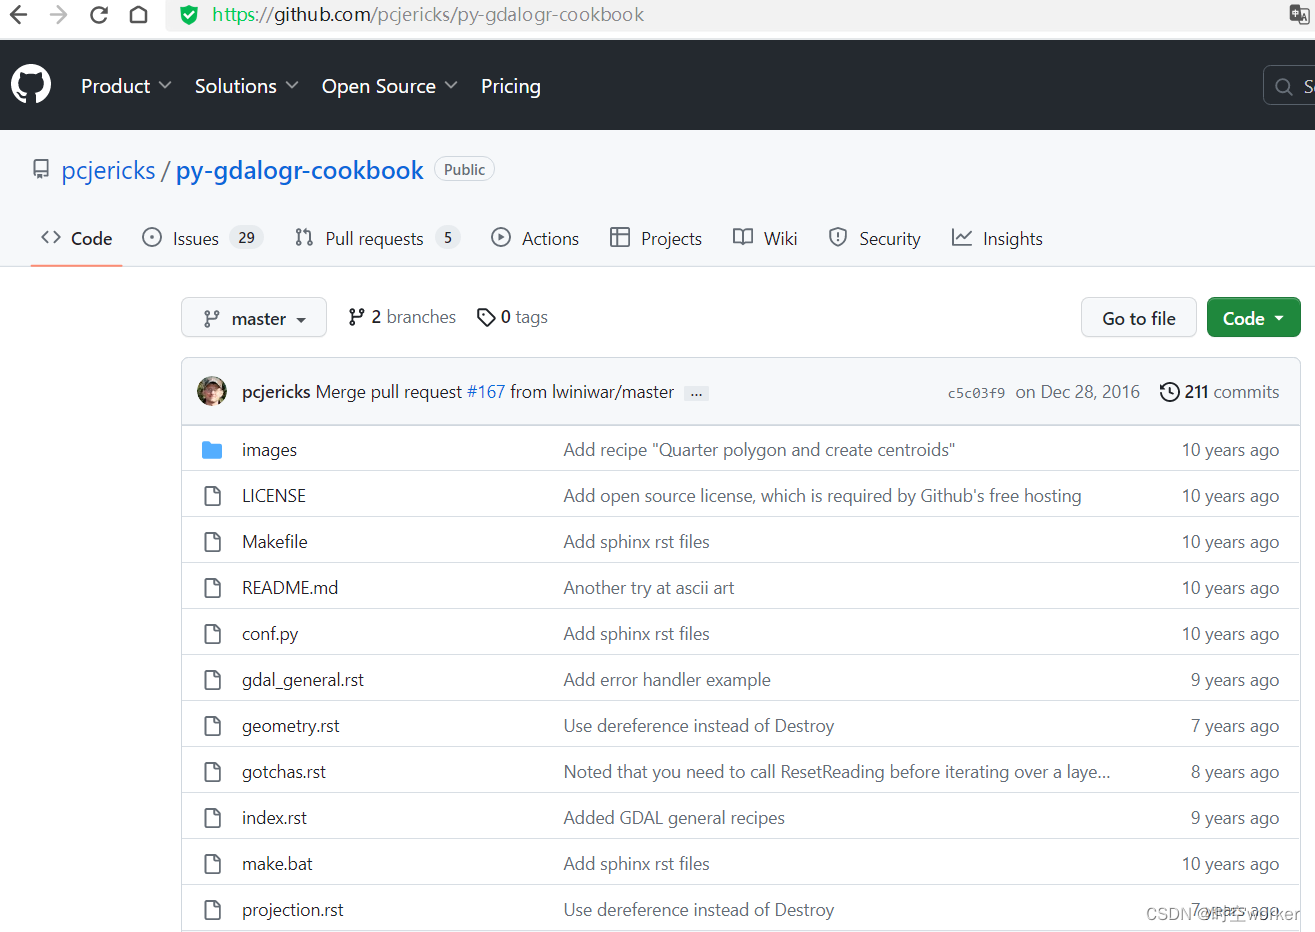This screenshot has height=932, width=1315.
Task: Click the browser forward arrow
Action: 58,14
